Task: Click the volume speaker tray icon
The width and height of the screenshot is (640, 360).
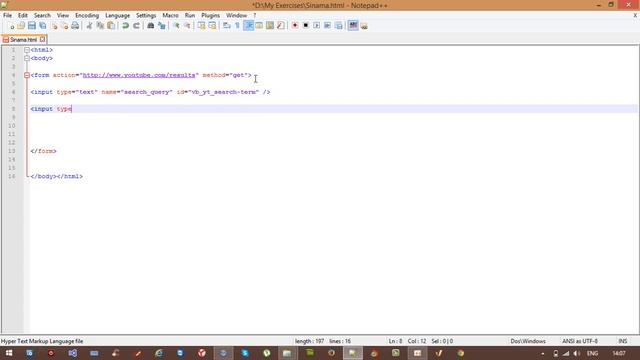Action: (576, 353)
